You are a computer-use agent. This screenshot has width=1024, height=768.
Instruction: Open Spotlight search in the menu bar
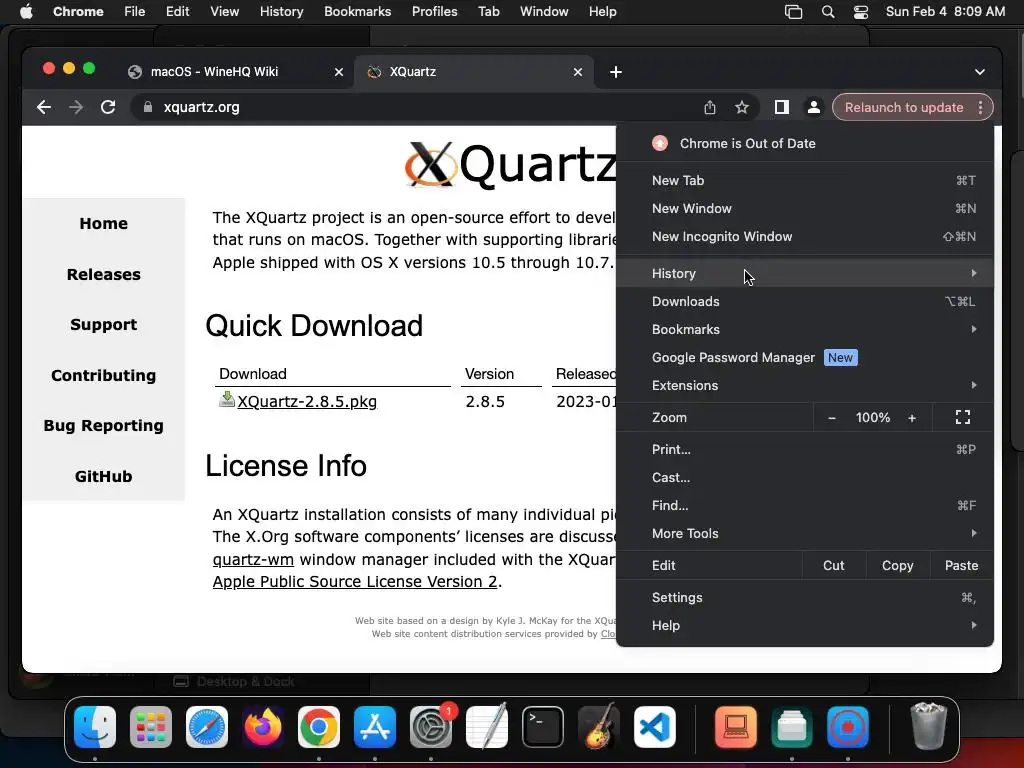[827, 12]
